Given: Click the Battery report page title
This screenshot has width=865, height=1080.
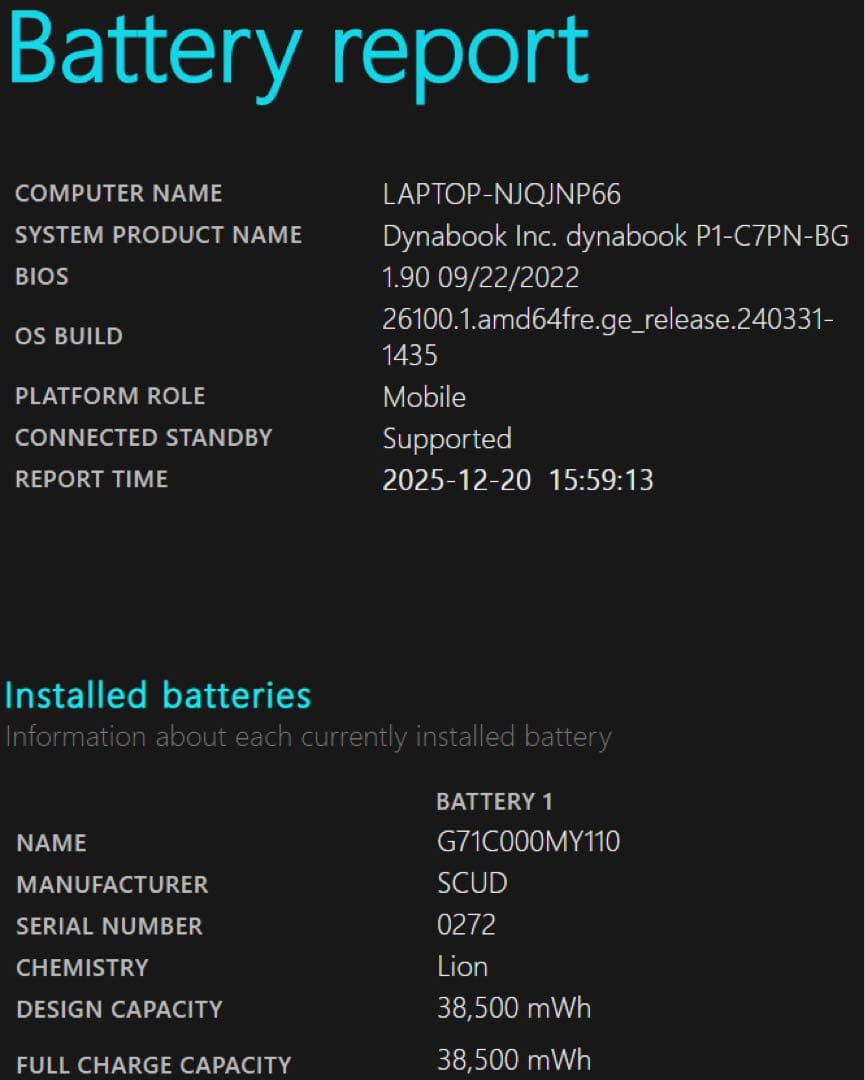Looking at the screenshot, I should pos(295,50).
